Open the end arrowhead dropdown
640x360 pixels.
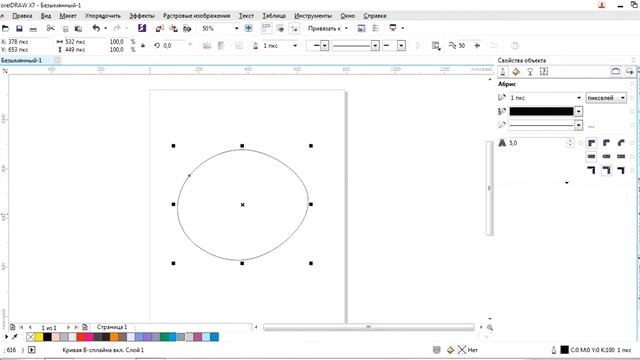(401, 46)
